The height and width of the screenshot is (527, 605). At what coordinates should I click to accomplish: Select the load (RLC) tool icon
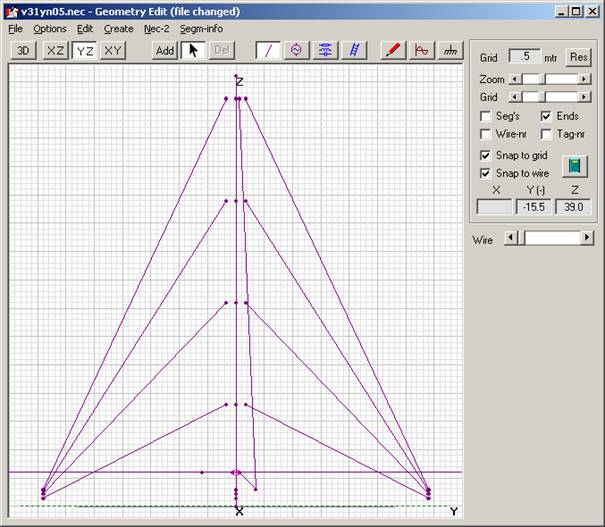[x=325, y=51]
